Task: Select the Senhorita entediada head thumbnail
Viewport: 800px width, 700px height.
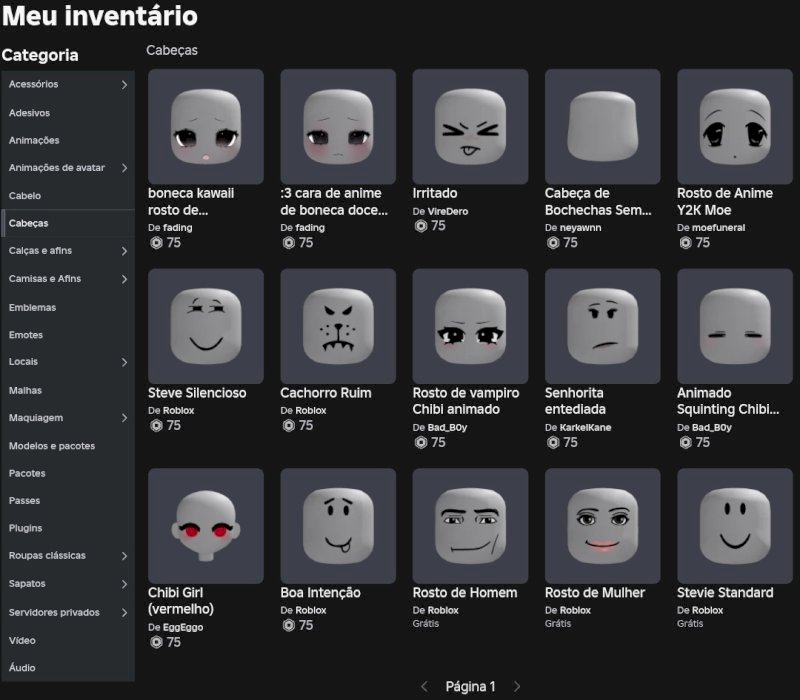Action: pos(602,326)
